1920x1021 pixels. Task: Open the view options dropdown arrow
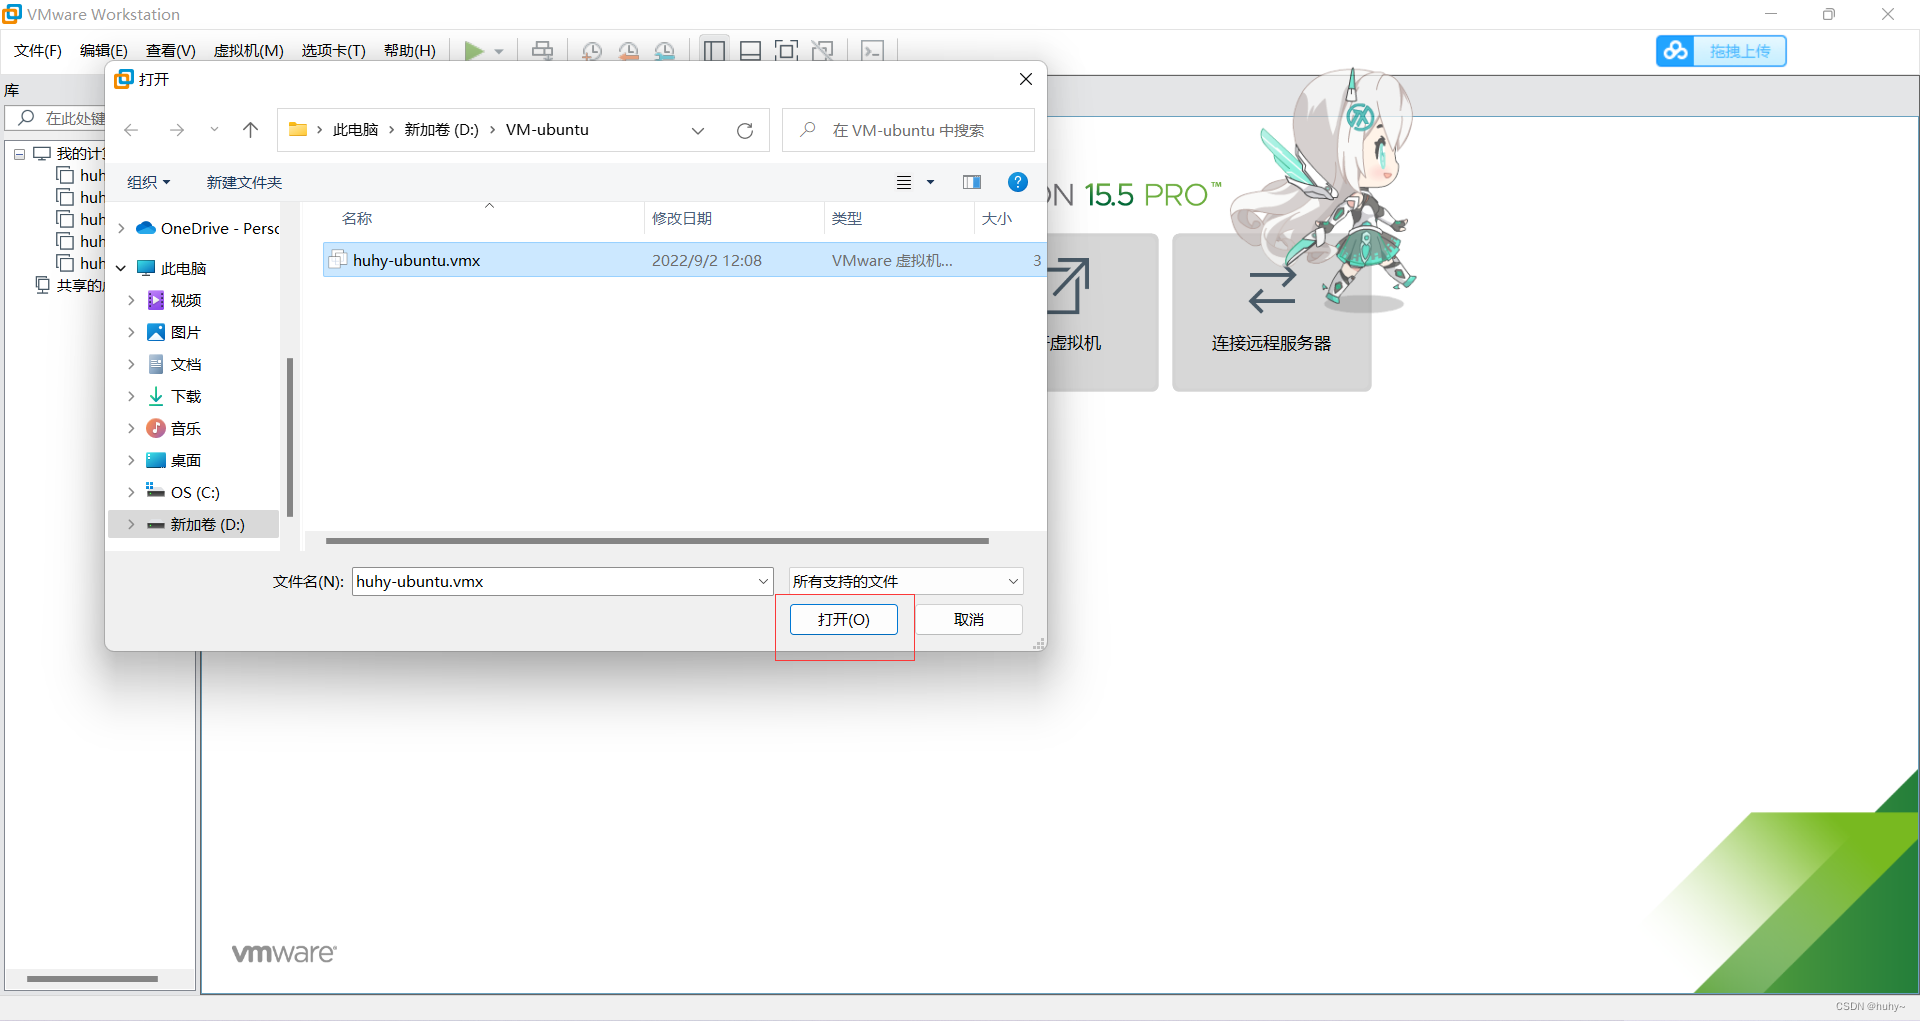point(930,182)
